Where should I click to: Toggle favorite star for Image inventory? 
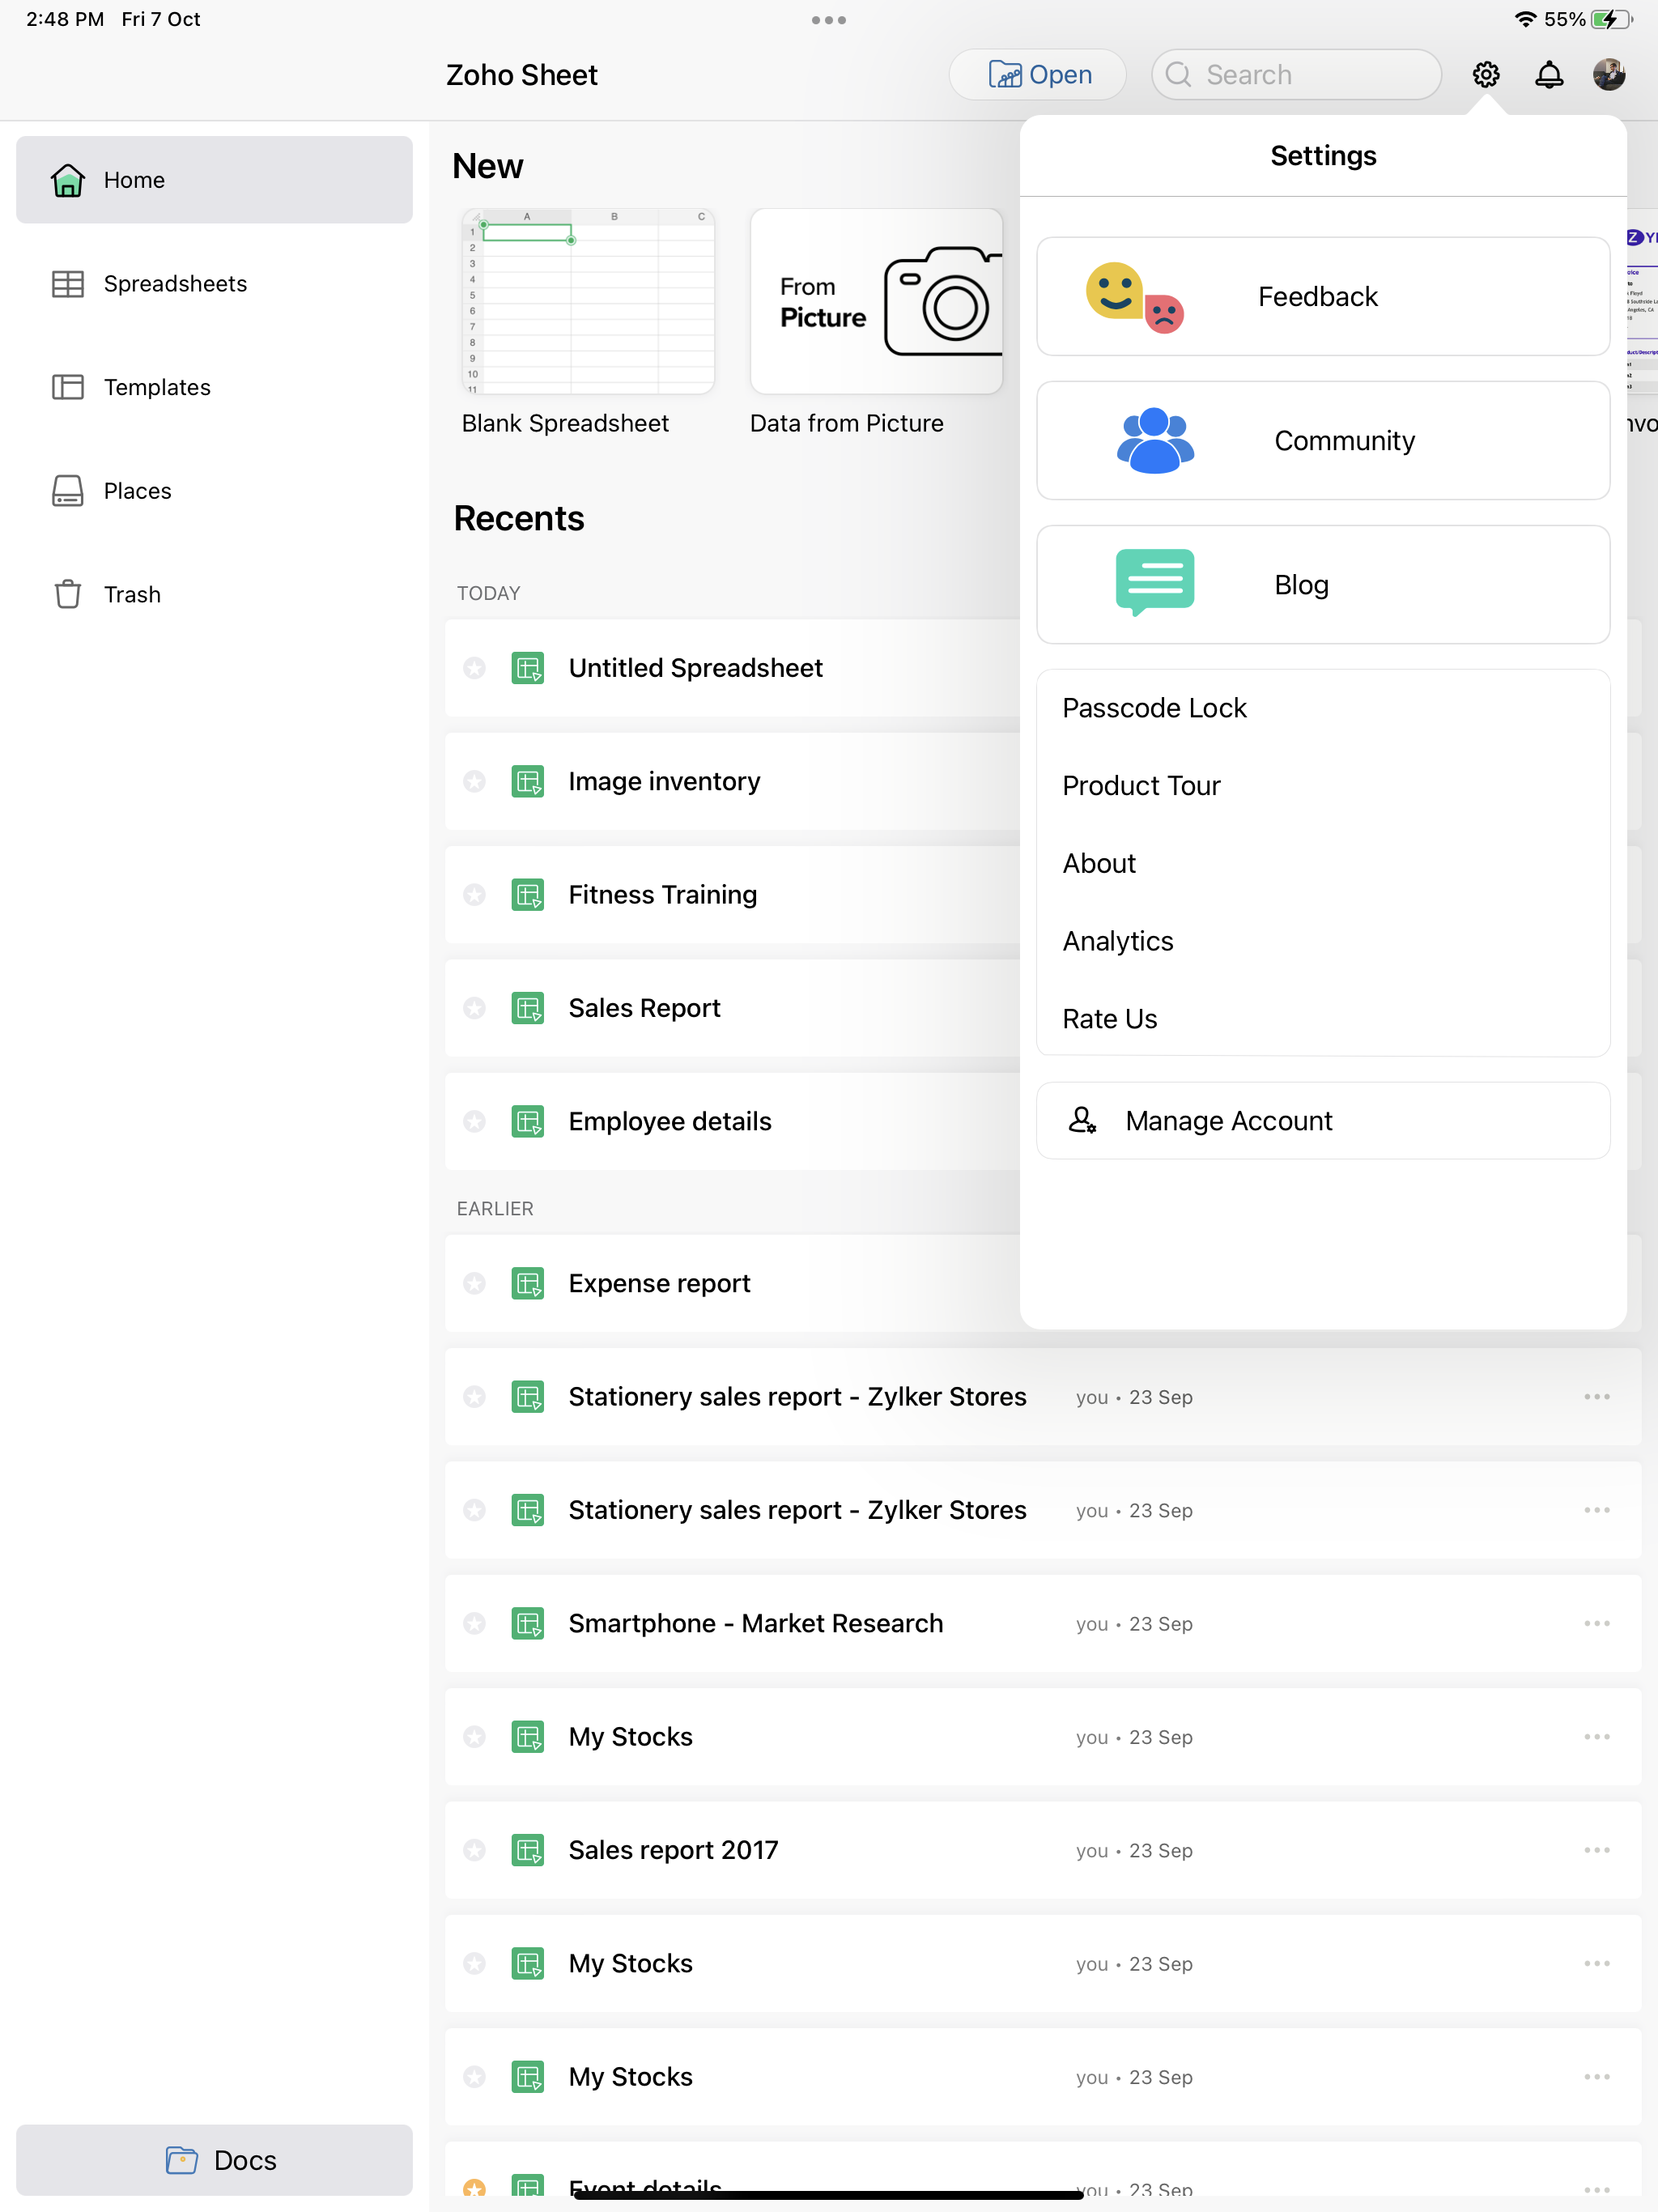point(474,781)
